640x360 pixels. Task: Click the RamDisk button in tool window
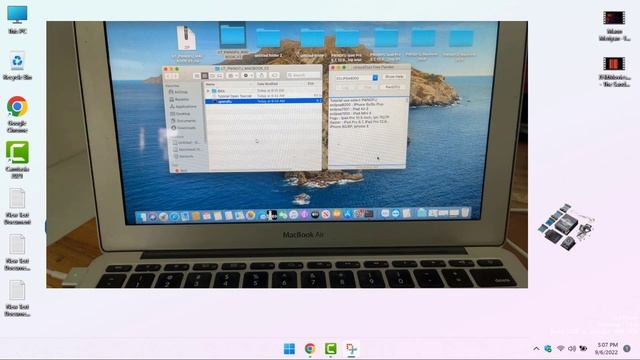(x=392, y=87)
